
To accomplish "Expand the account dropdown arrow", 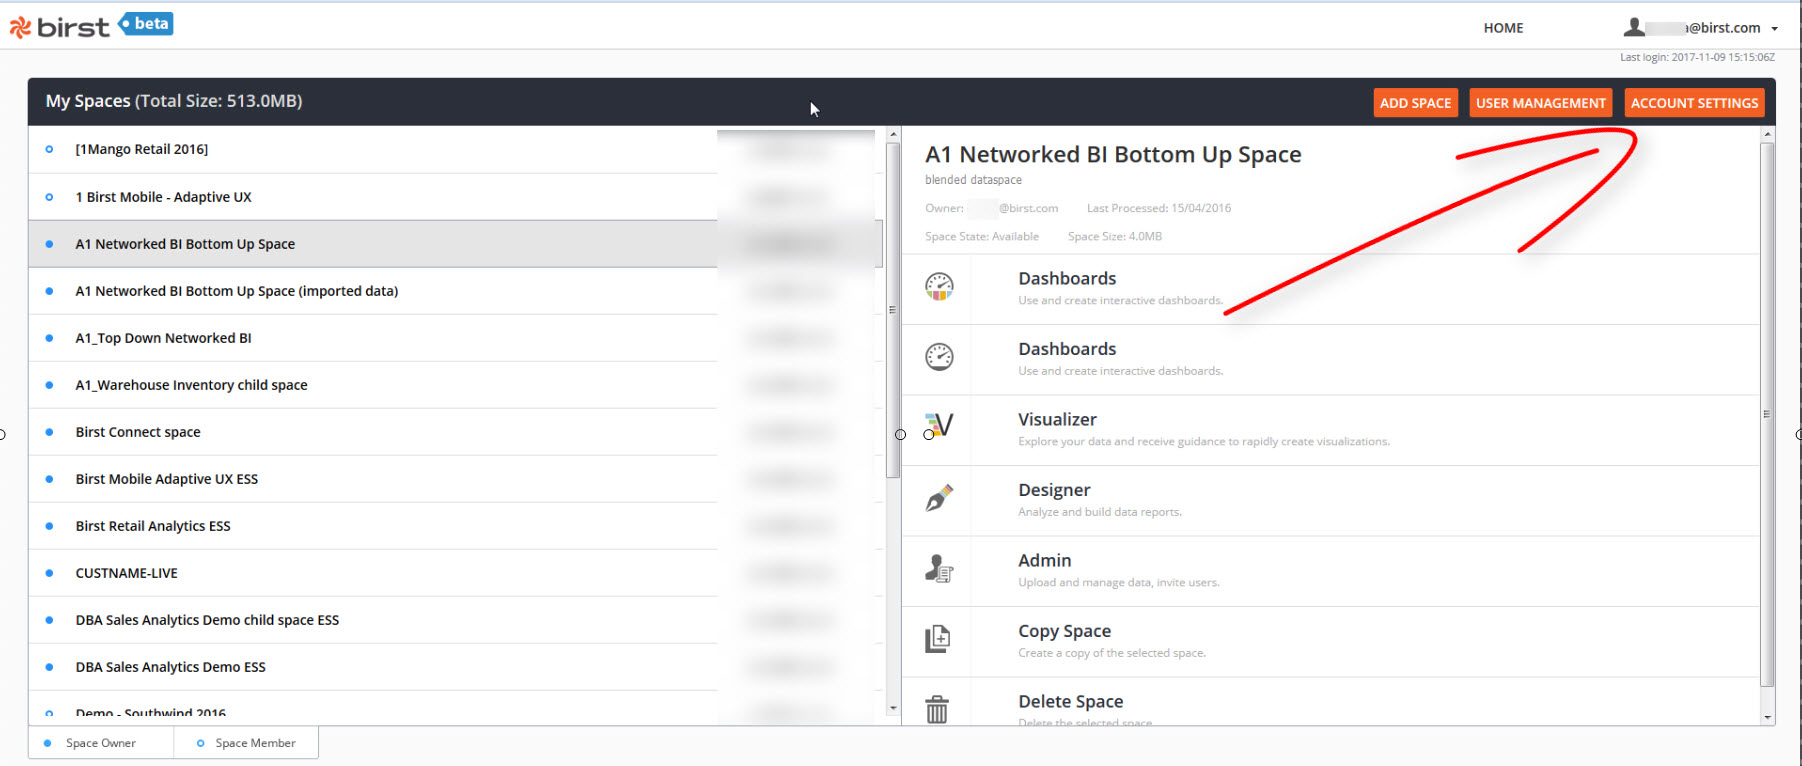I will point(1775,29).
